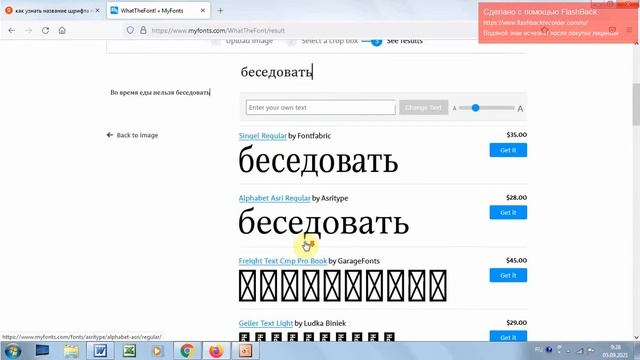The width and height of the screenshot is (640, 360).
Task: Open the Microsoft Word taskbar icon
Action: point(100,351)
